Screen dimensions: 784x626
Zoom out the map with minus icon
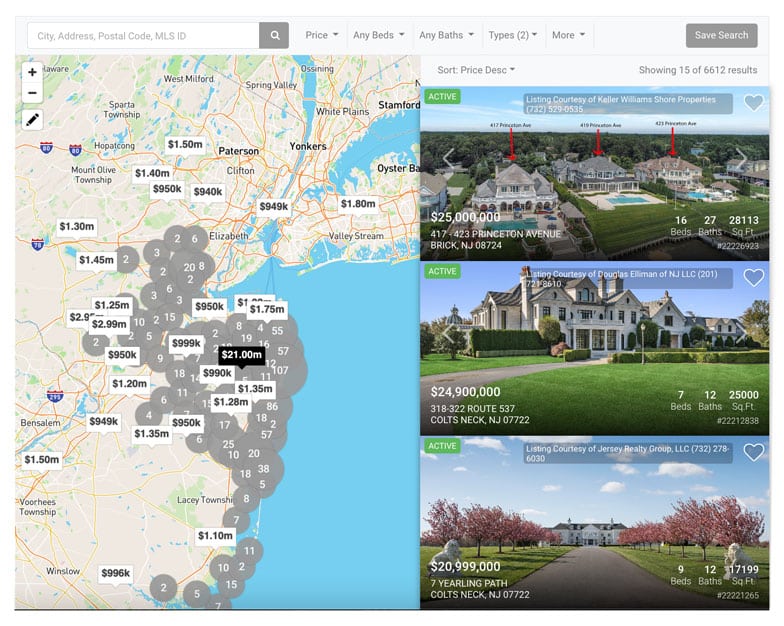click(32, 93)
